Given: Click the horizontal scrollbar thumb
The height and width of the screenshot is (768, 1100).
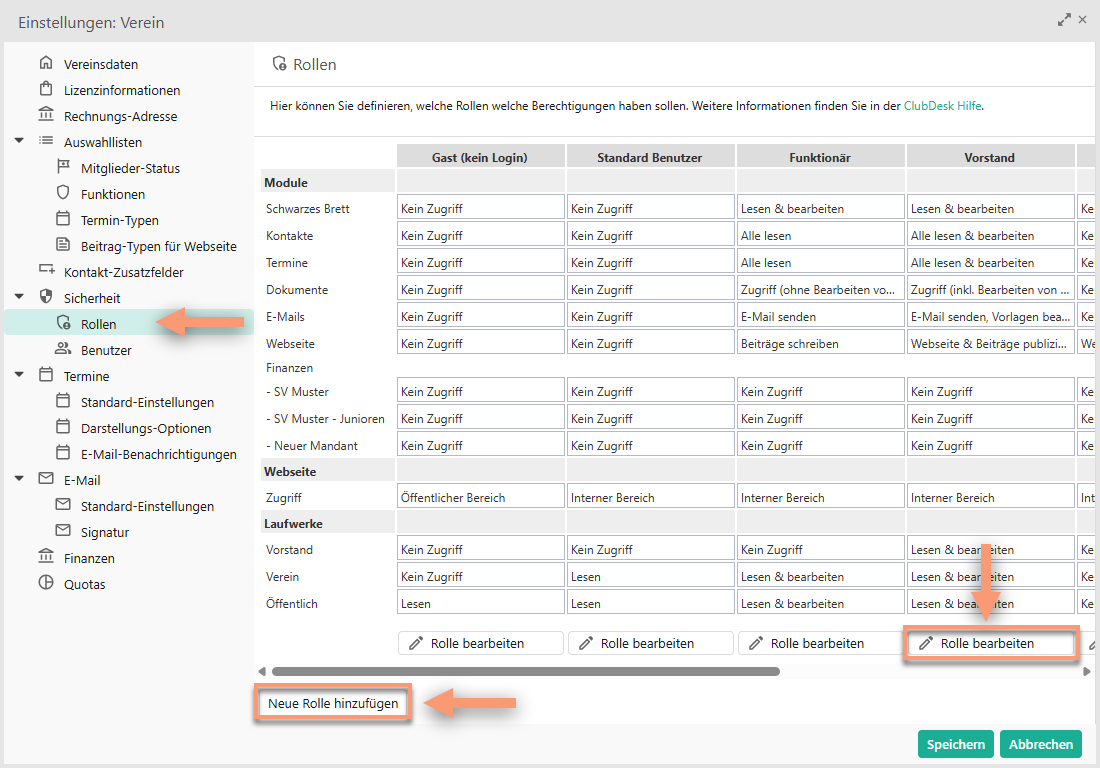Looking at the screenshot, I should click(526, 671).
